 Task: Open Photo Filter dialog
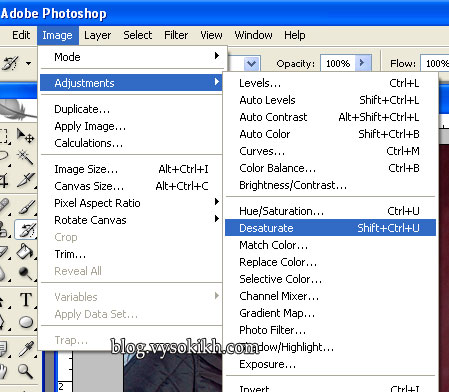coord(330,330)
